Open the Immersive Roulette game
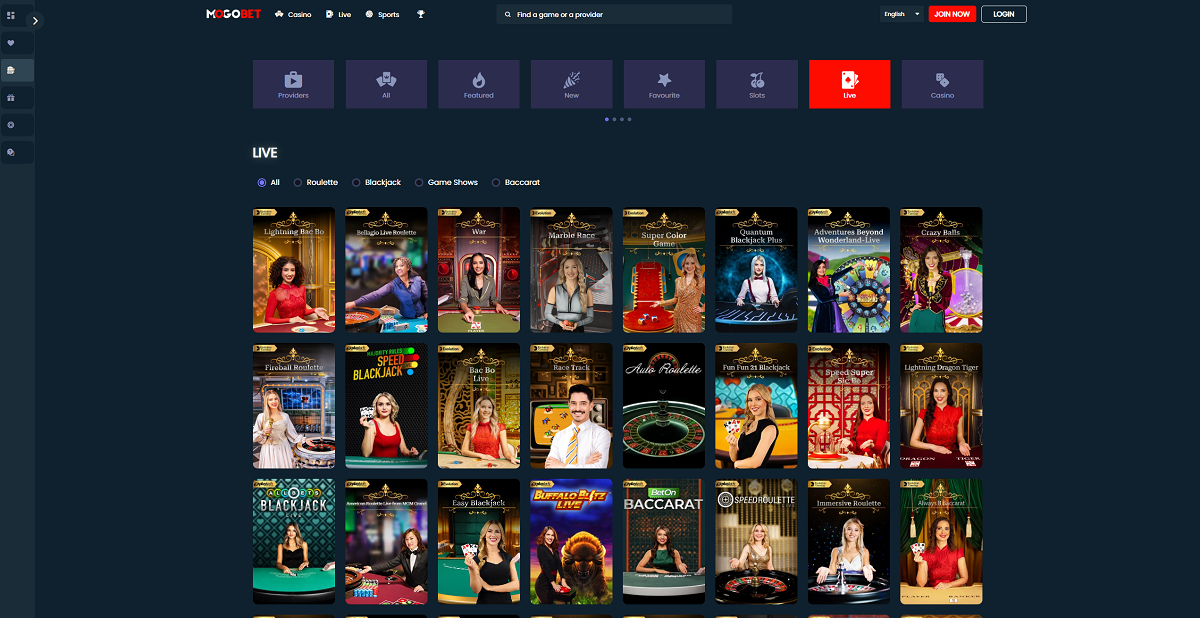Image resolution: width=1200 pixels, height=618 pixels. (x=849, y=541)
